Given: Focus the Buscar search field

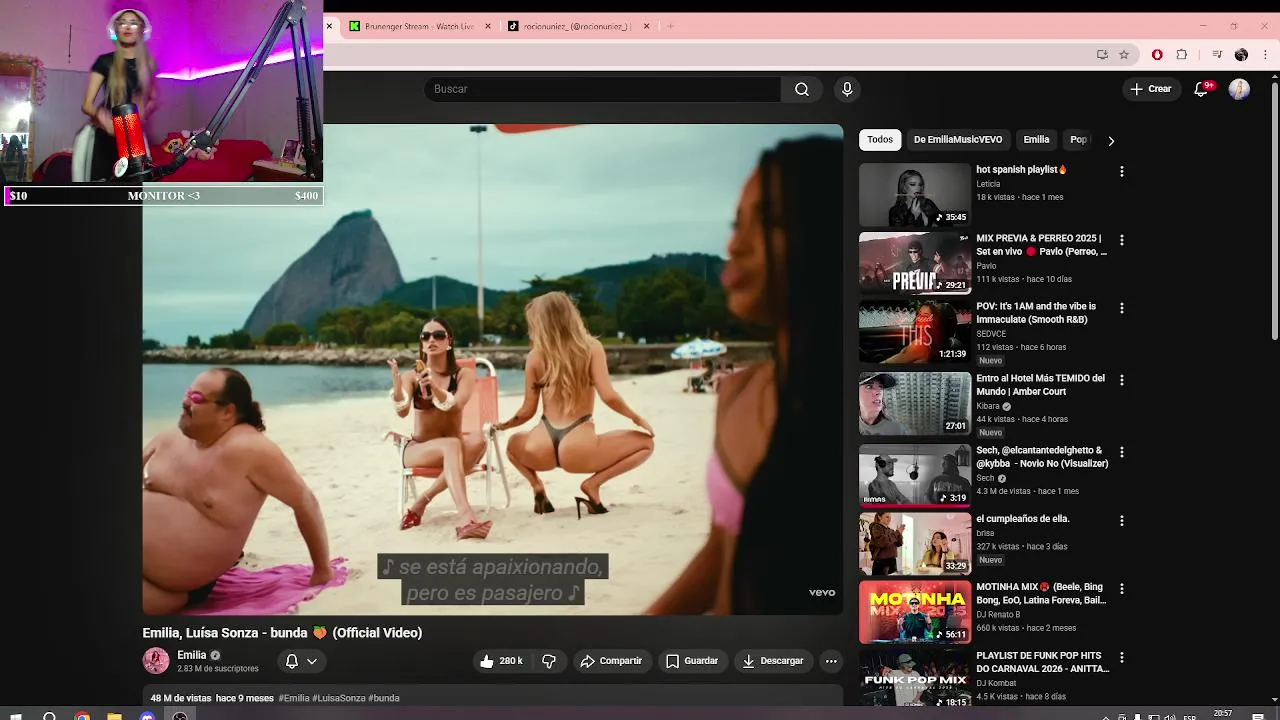Looking at the screenshot, I should pos(602,89).
